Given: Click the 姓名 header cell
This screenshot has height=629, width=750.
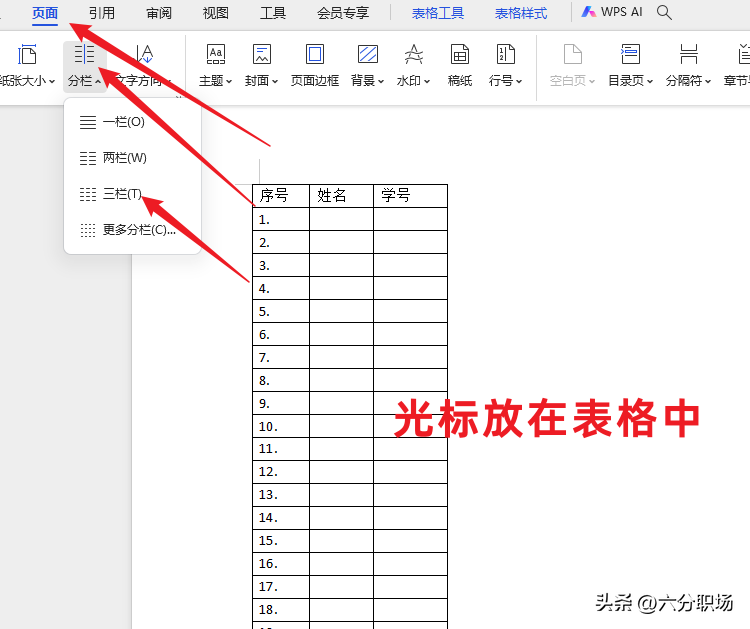Looking at the screenshot, I should [342, 196].
